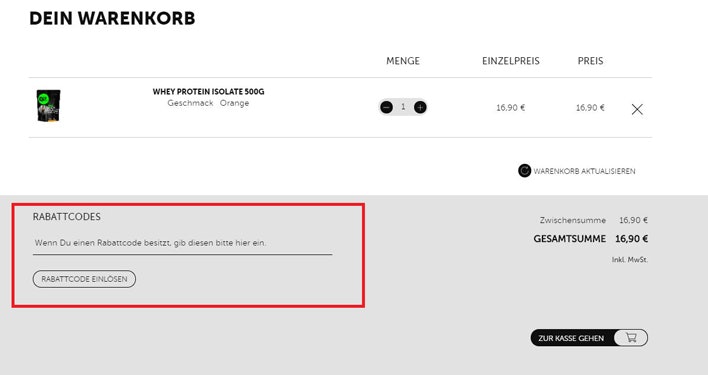Click the Menge column header

click(403, 61)
